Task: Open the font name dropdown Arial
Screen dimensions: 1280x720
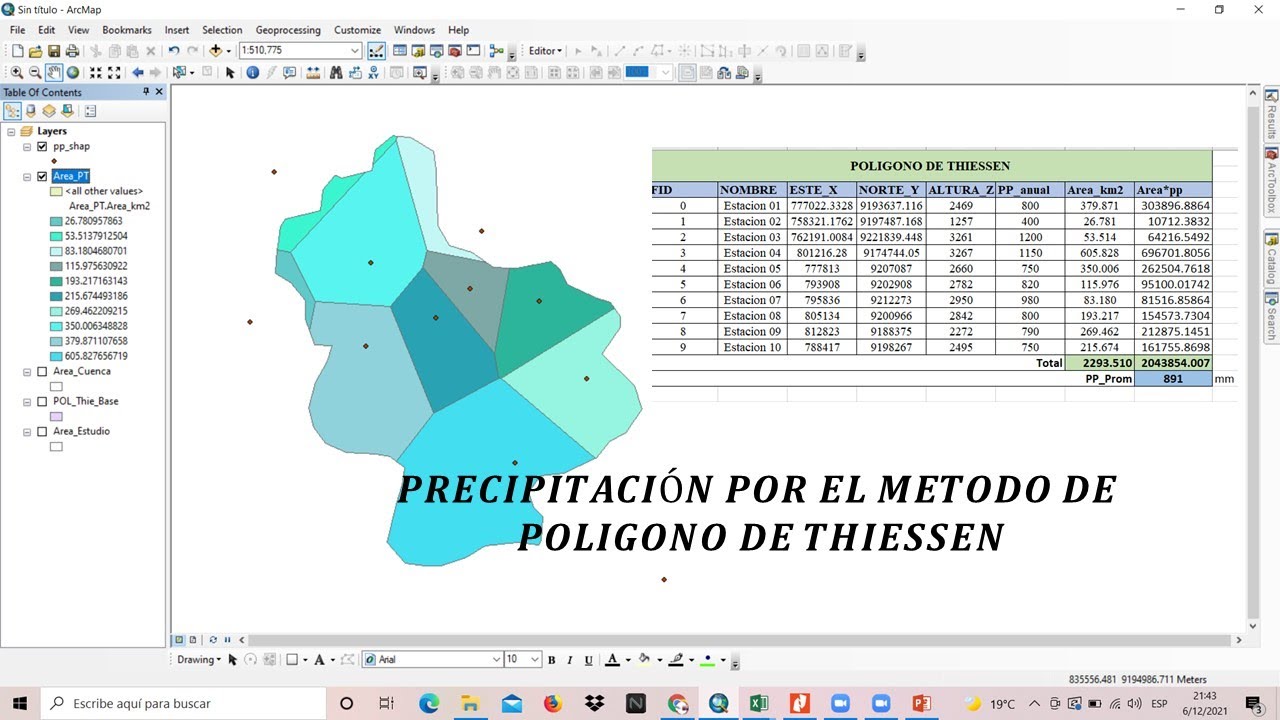Action: (x=496, y=660)
